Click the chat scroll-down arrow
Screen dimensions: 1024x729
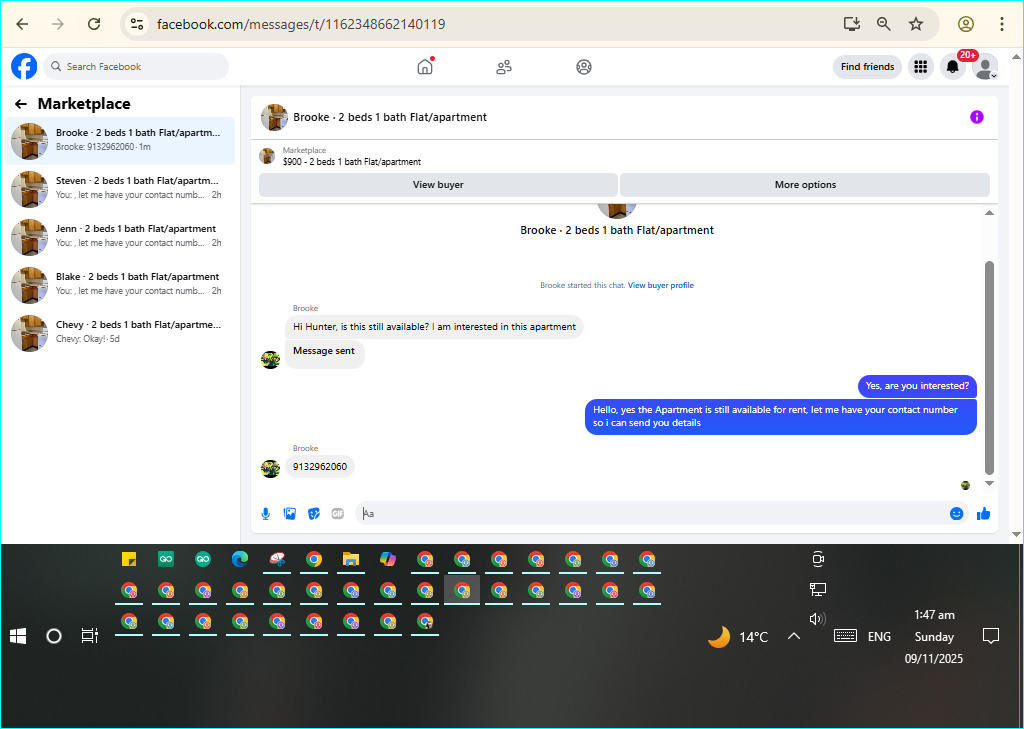tap(989, 484)
